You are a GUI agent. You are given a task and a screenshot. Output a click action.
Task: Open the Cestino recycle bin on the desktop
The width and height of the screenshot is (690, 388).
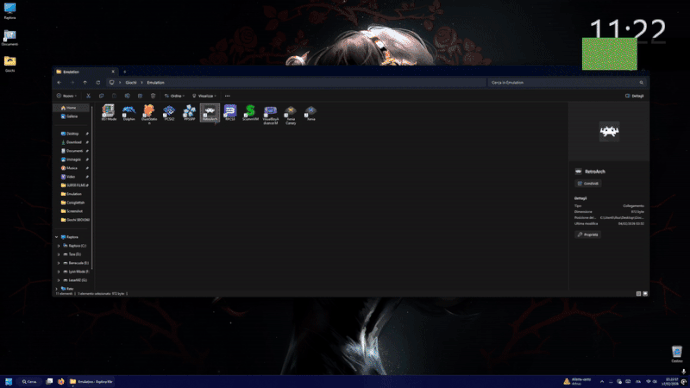677,354
